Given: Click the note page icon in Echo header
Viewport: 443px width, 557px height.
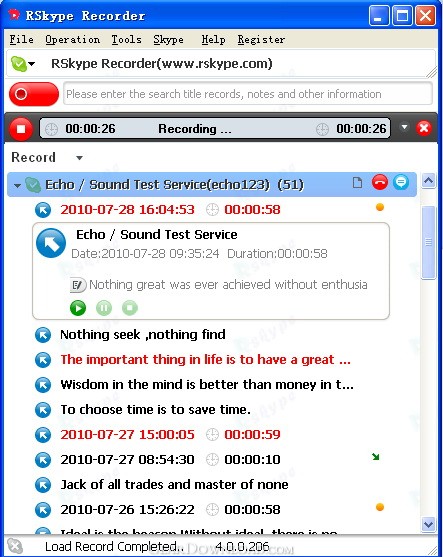Looking at the screenshot, I should click(357, 183).
